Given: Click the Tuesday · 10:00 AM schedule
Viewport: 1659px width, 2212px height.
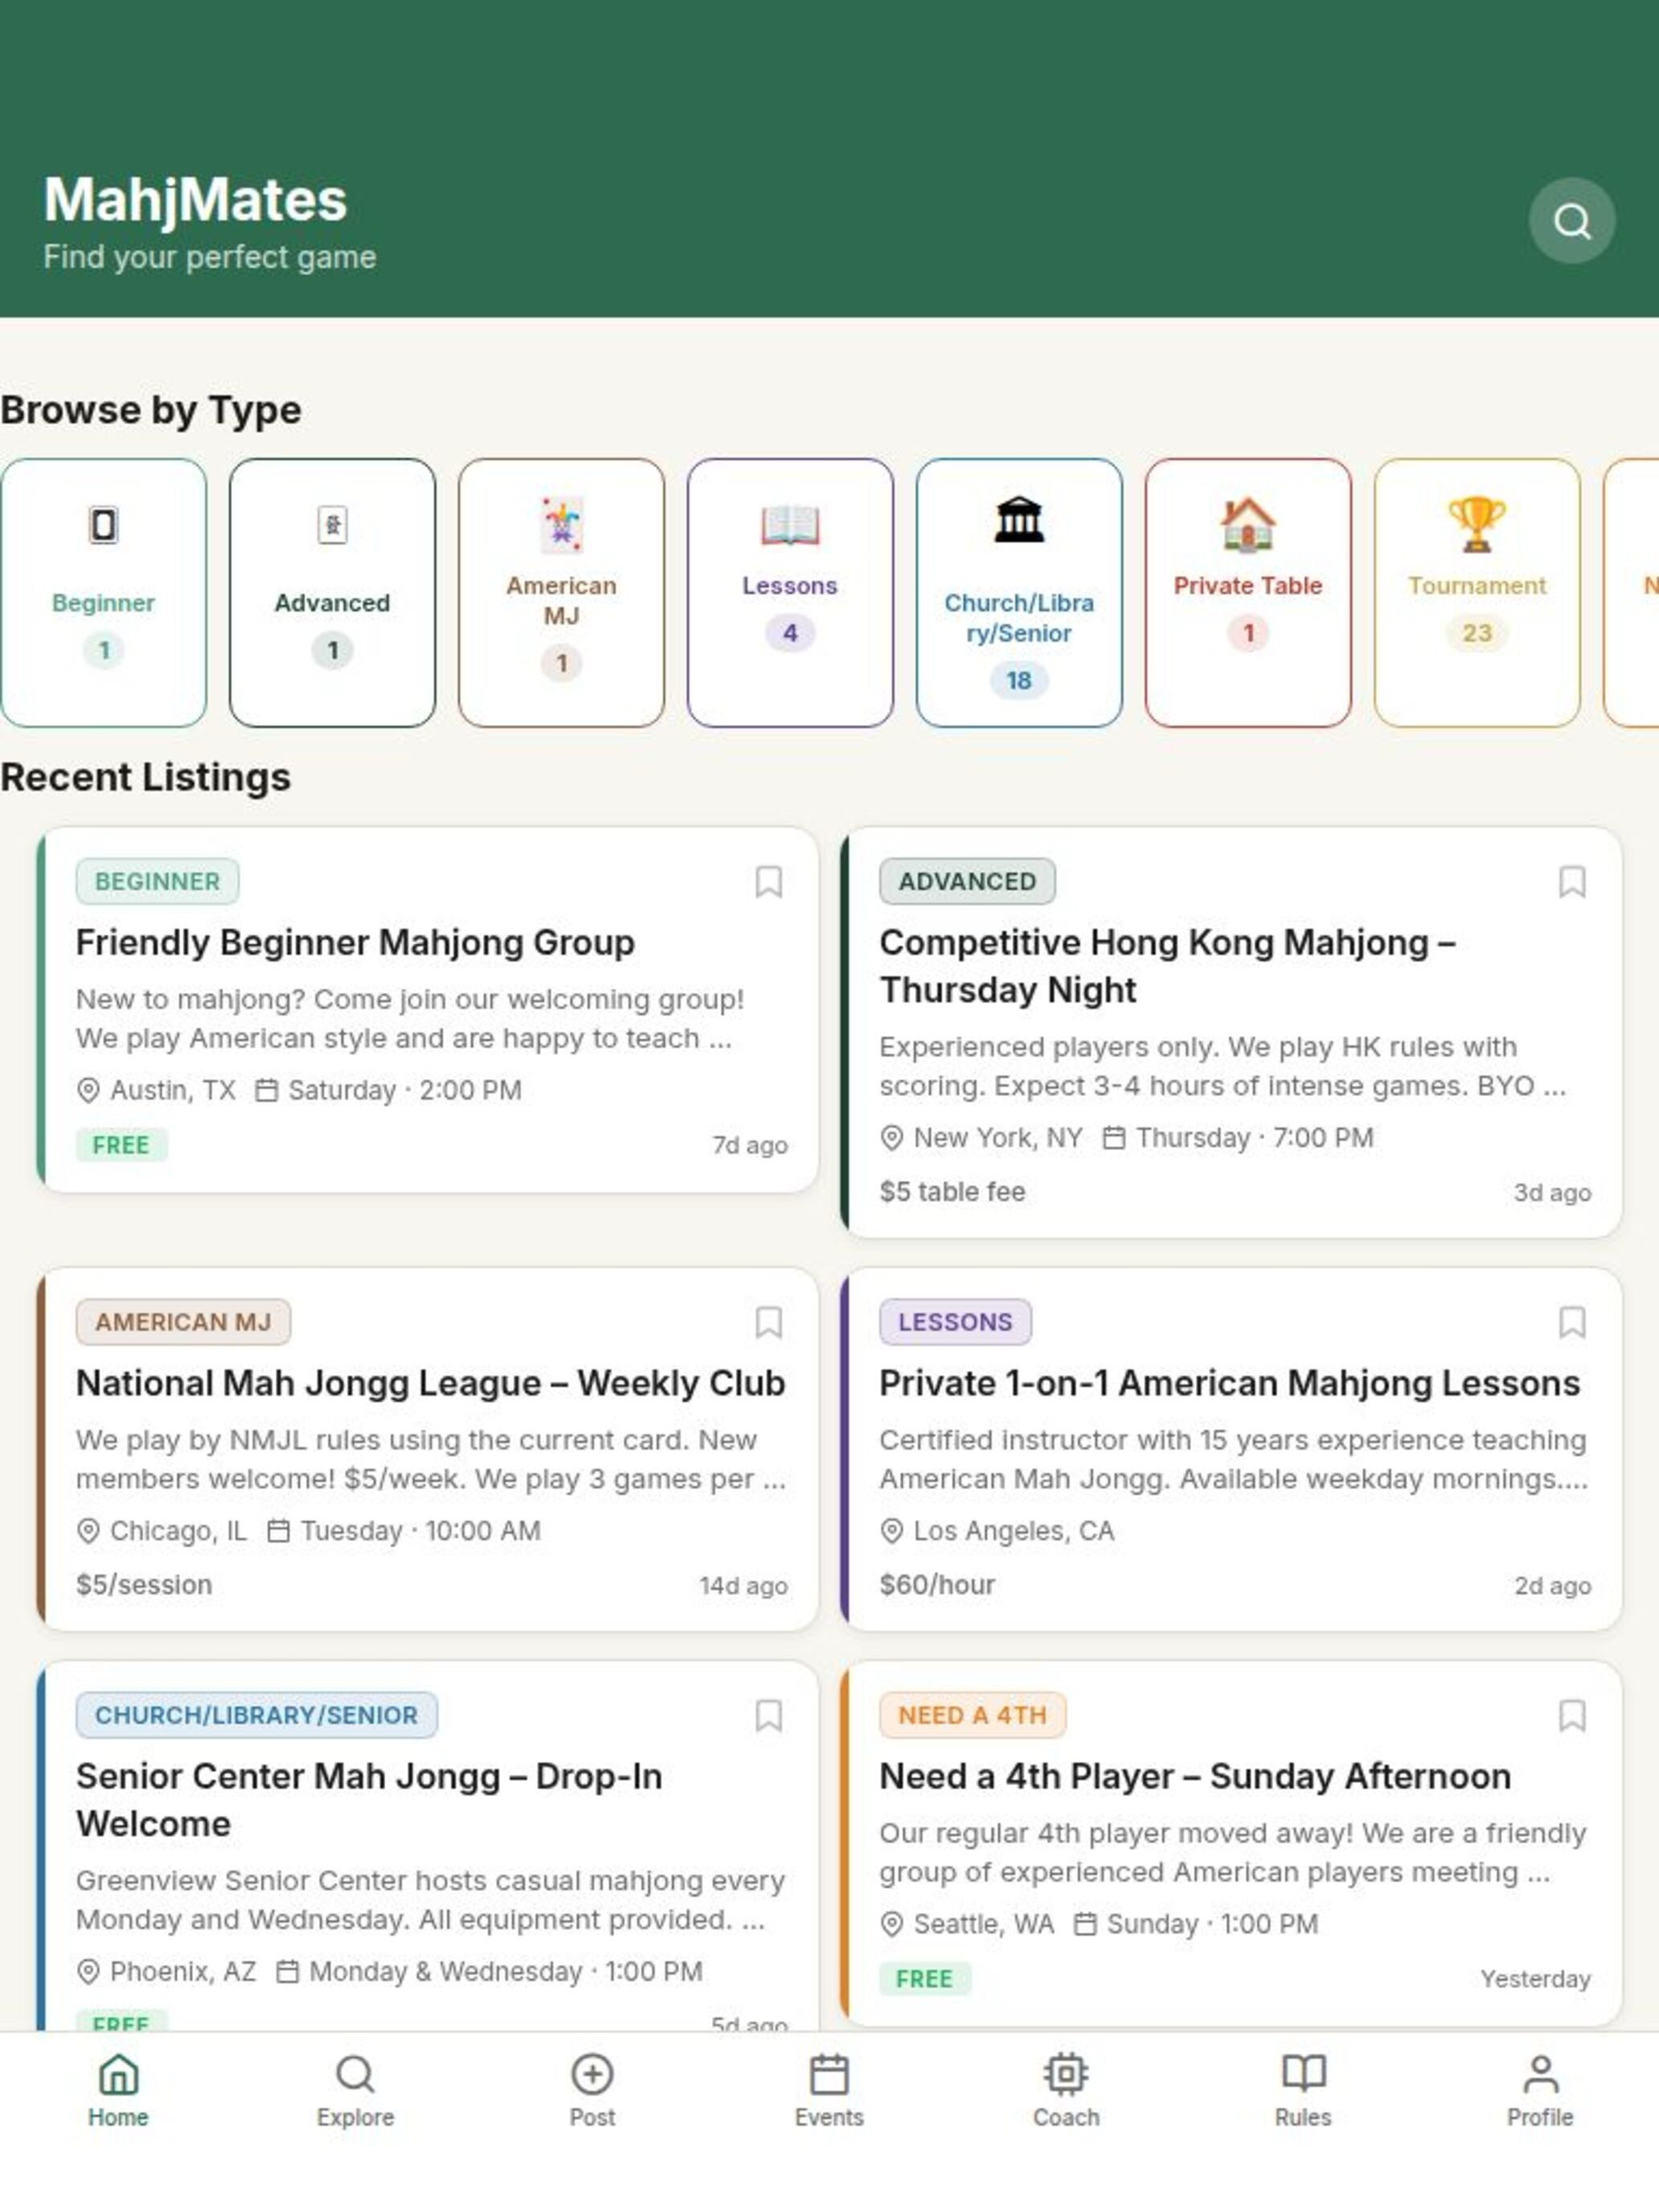Looking at the screenshot, I should tap(420, 1531).
